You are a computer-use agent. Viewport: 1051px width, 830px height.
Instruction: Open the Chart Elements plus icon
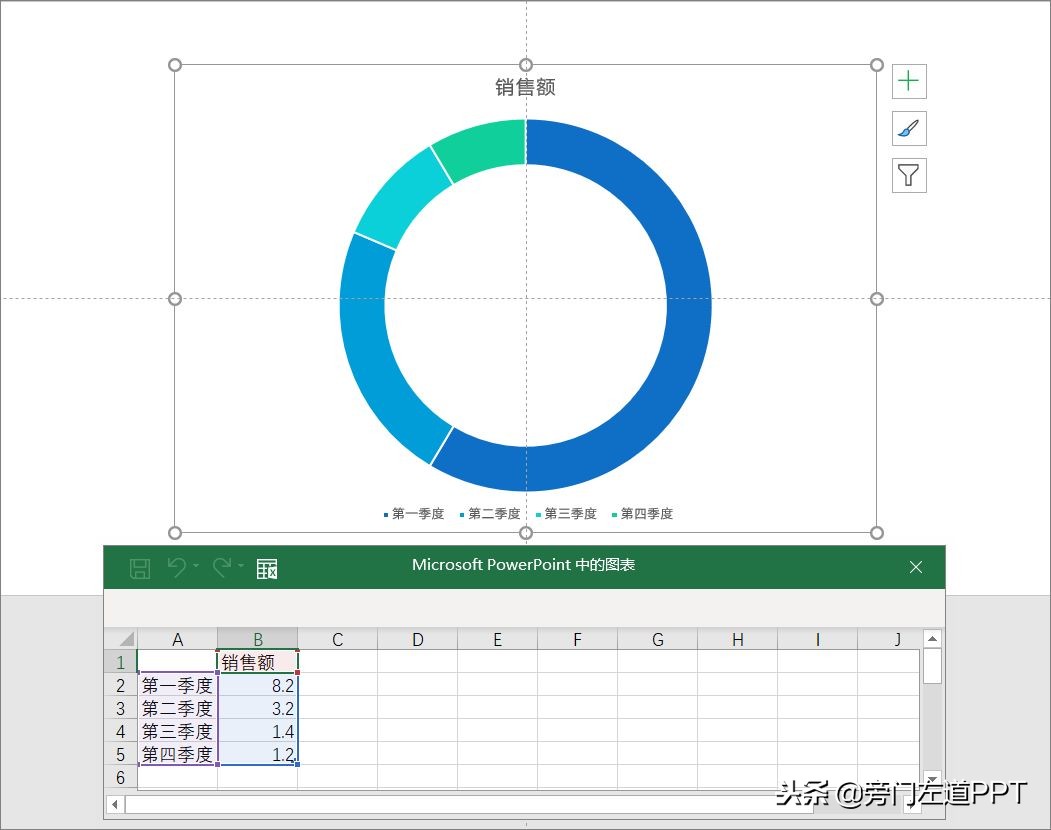pyautogui.click(x=908, y=81)
